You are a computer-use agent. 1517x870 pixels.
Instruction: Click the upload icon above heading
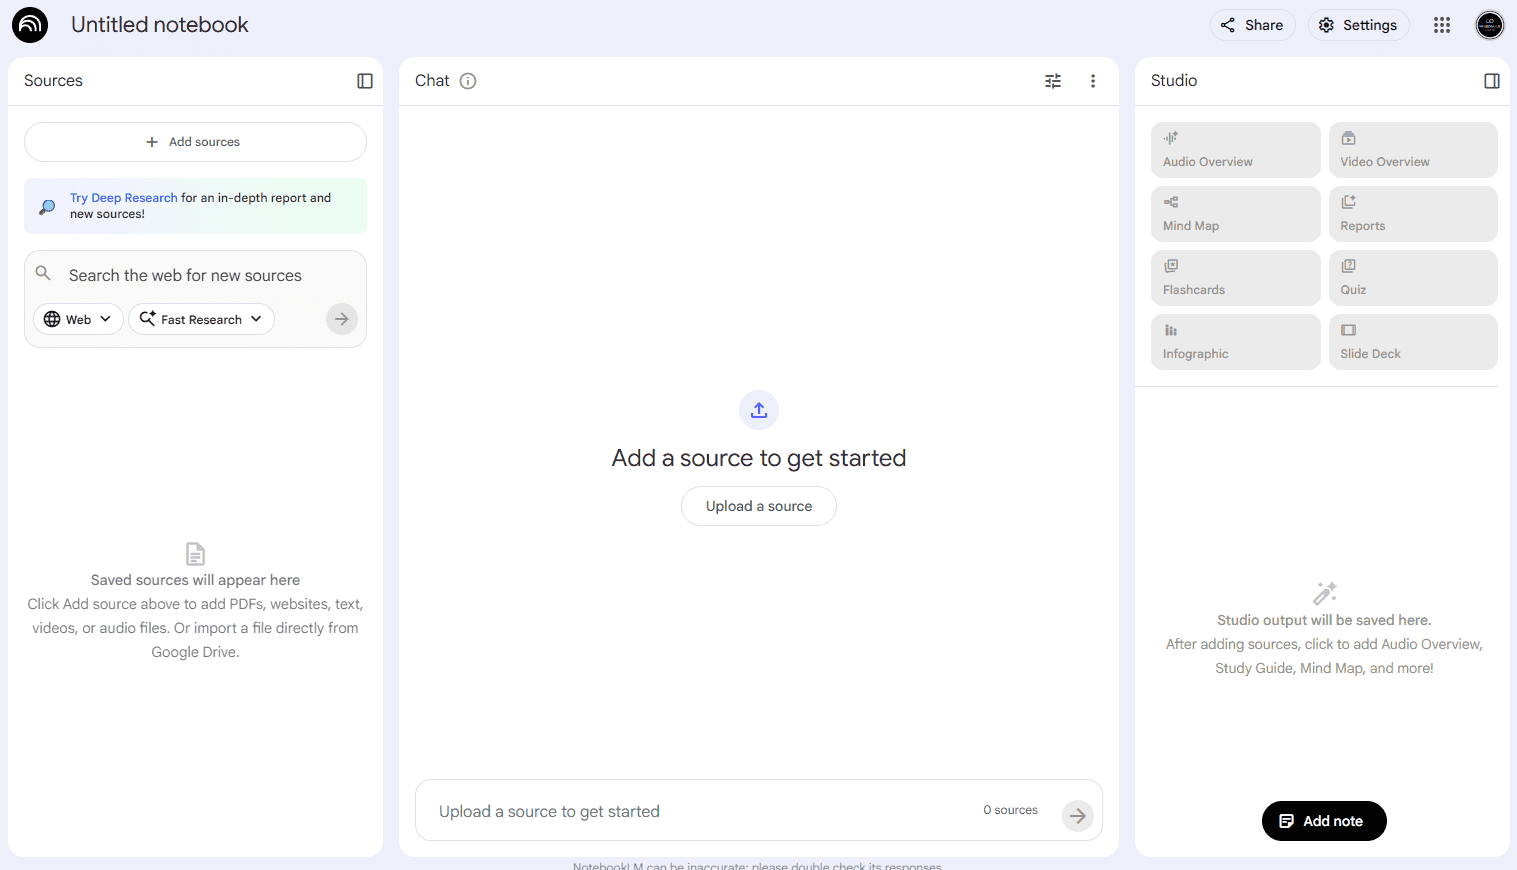pos(759,410)
